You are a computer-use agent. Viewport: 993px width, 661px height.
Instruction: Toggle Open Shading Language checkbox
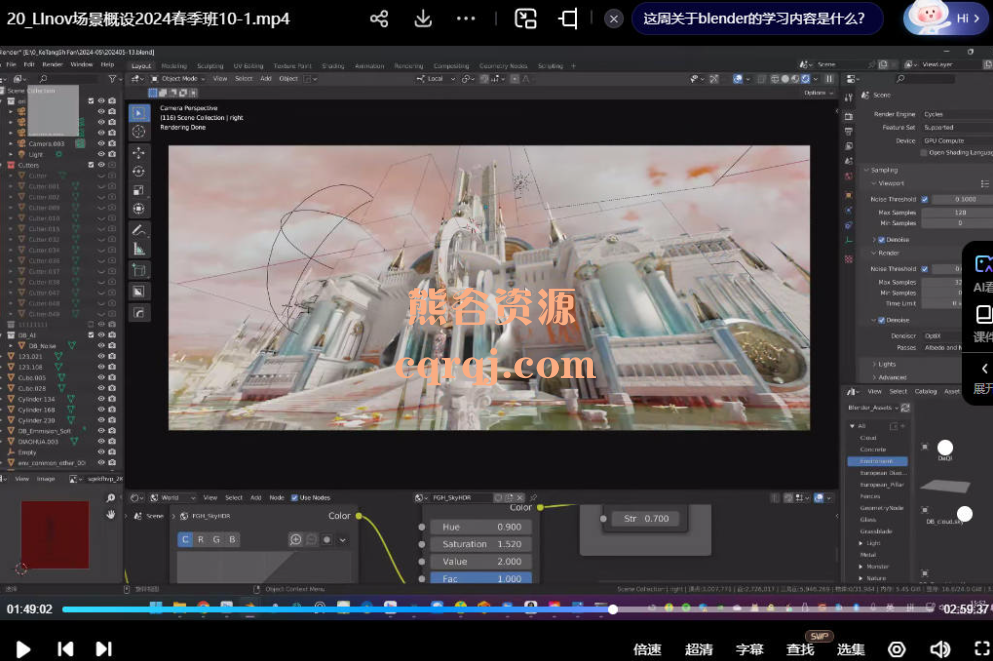tap(924, 153)
